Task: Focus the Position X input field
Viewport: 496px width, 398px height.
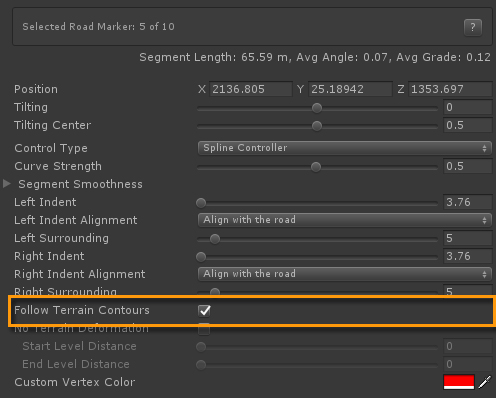Action: point(251,89)
